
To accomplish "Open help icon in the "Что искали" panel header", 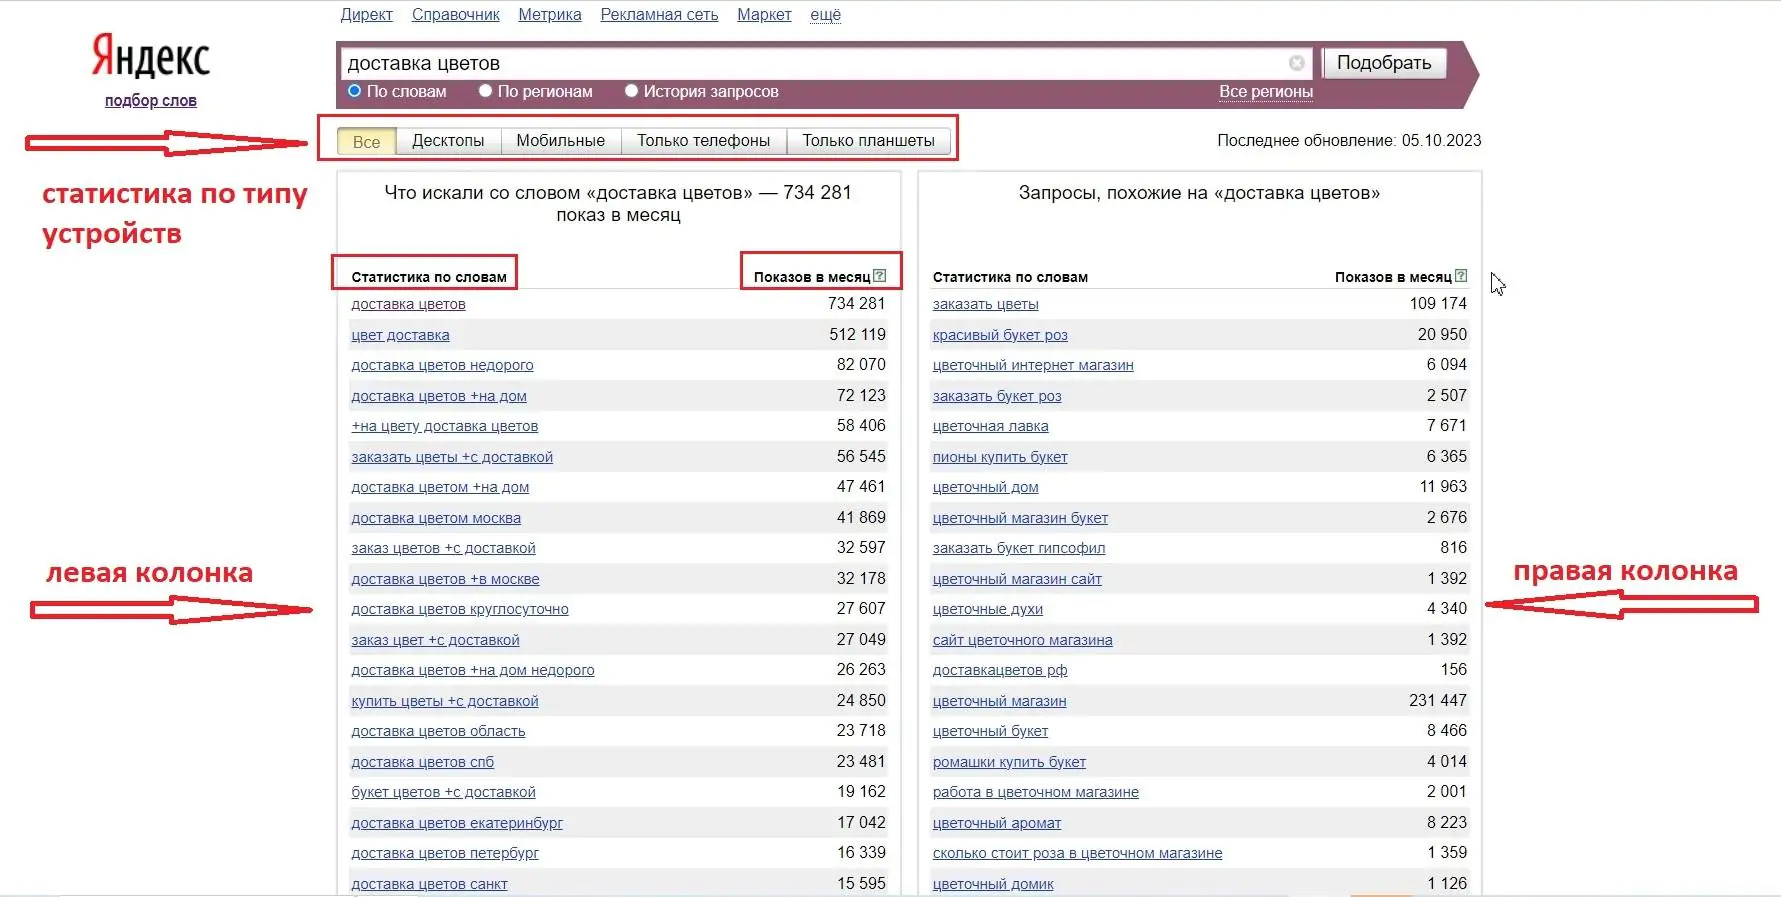I will [880, 276].
